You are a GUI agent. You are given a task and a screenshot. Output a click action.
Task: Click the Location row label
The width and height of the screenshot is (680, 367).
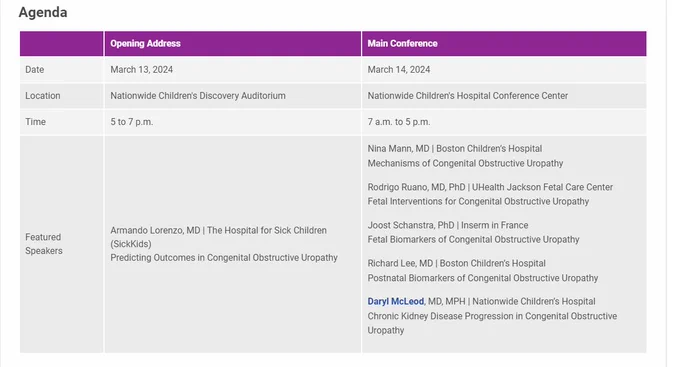[x=42, y=95]
